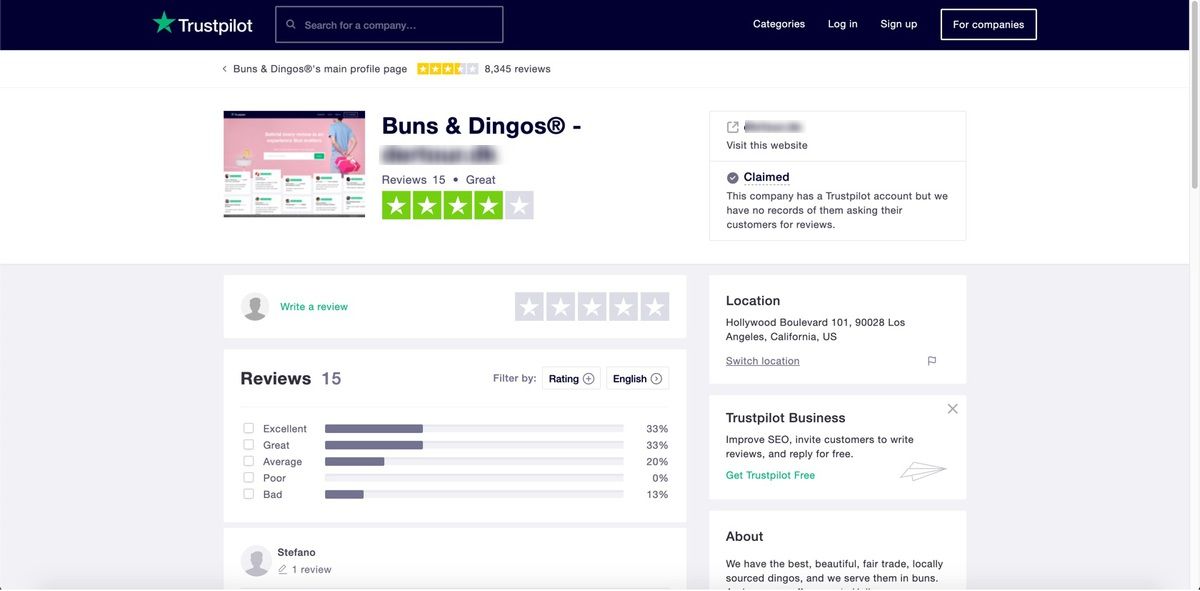Image resolution: width=1200 pixels, height=591 pixels.
Task: Rate two stars in the review box
Action: point(561,307)
